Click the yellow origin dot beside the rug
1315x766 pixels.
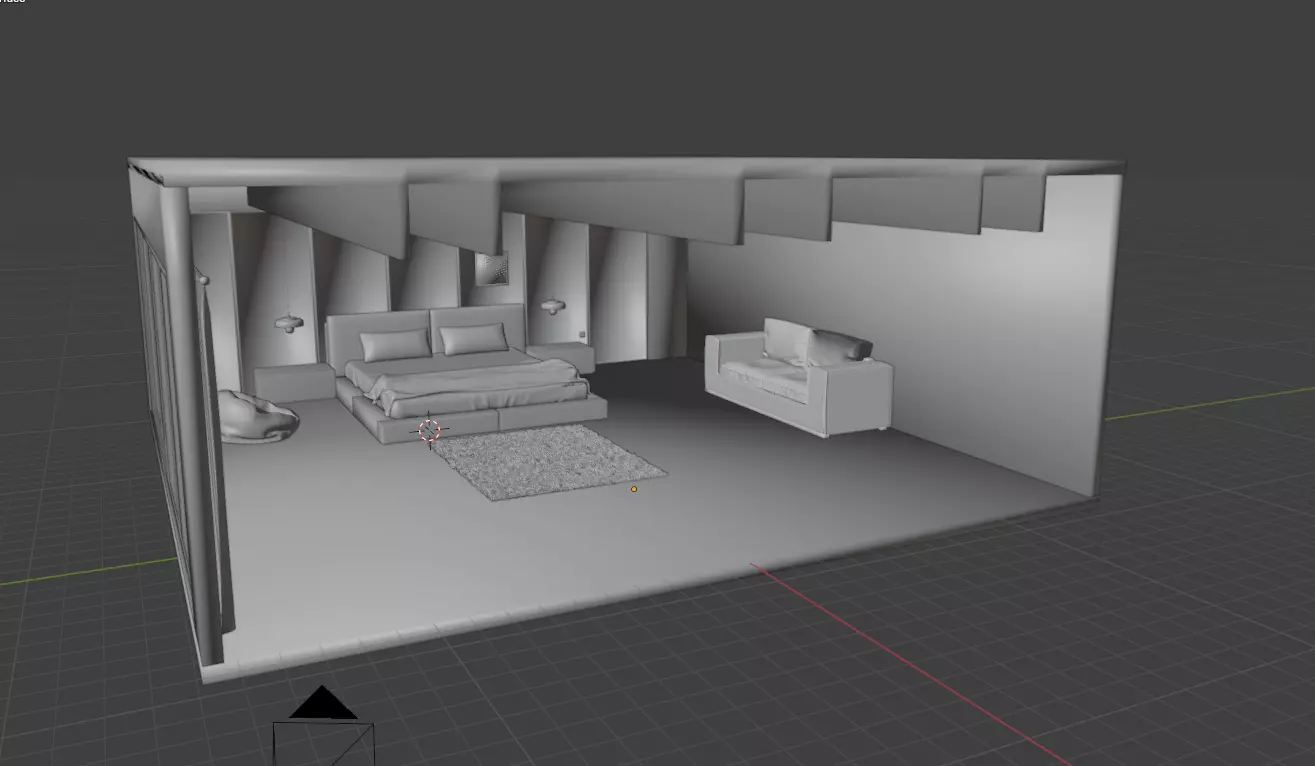pos(634,489)
